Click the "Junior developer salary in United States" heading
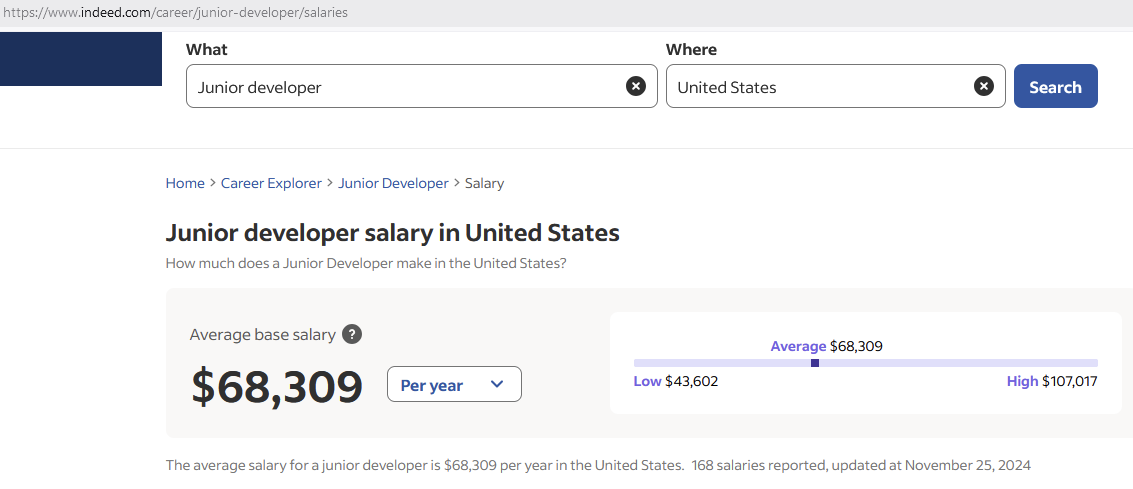The width and height of the screenshot is (1133, 489). (x=392, y=233)
